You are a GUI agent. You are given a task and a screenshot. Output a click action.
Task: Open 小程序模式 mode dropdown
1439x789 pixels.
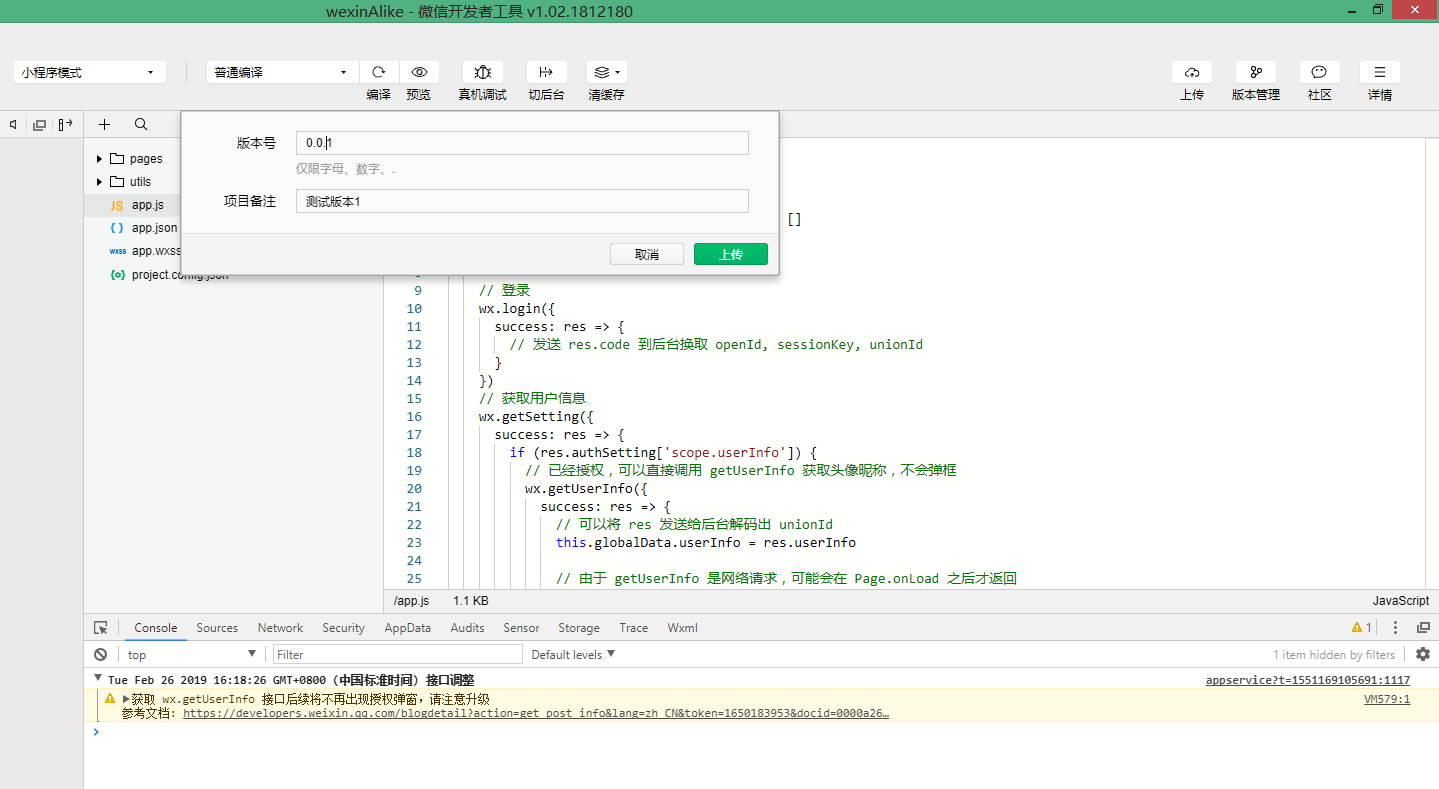90,72
